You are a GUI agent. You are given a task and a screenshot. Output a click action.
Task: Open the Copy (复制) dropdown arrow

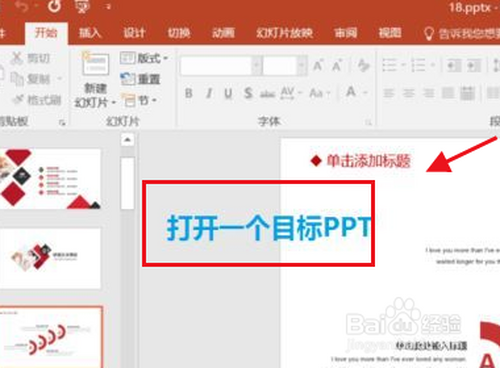59,79
